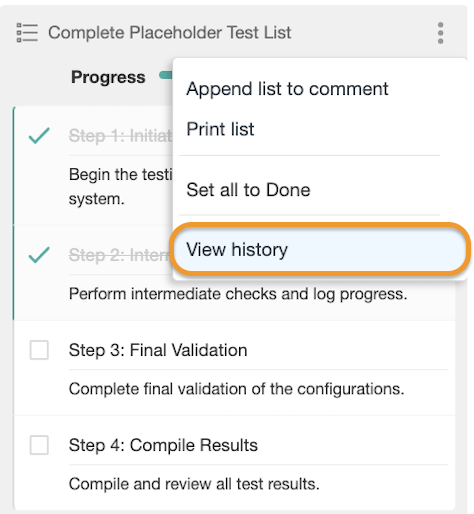Click the Progress label

coord(108,77)
